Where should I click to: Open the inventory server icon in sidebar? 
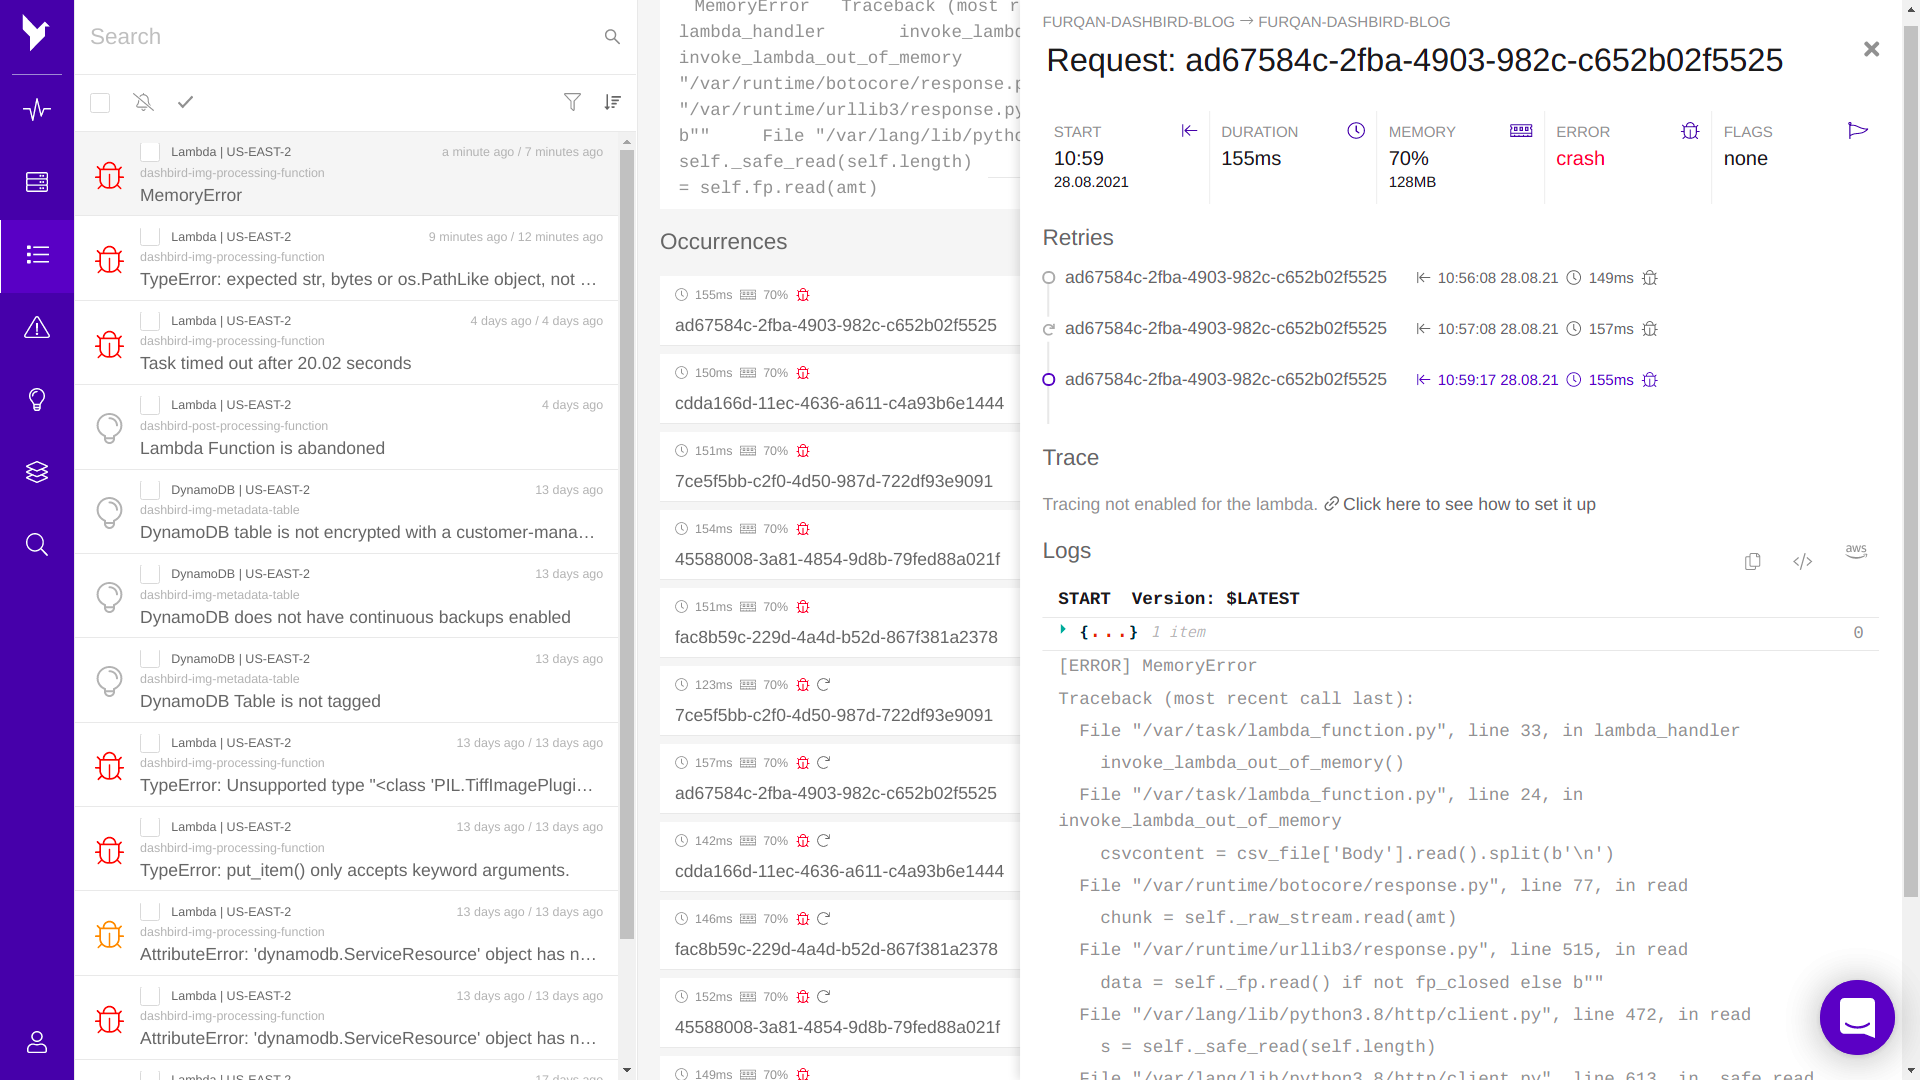pyautogui.click(x=37, y=182)
